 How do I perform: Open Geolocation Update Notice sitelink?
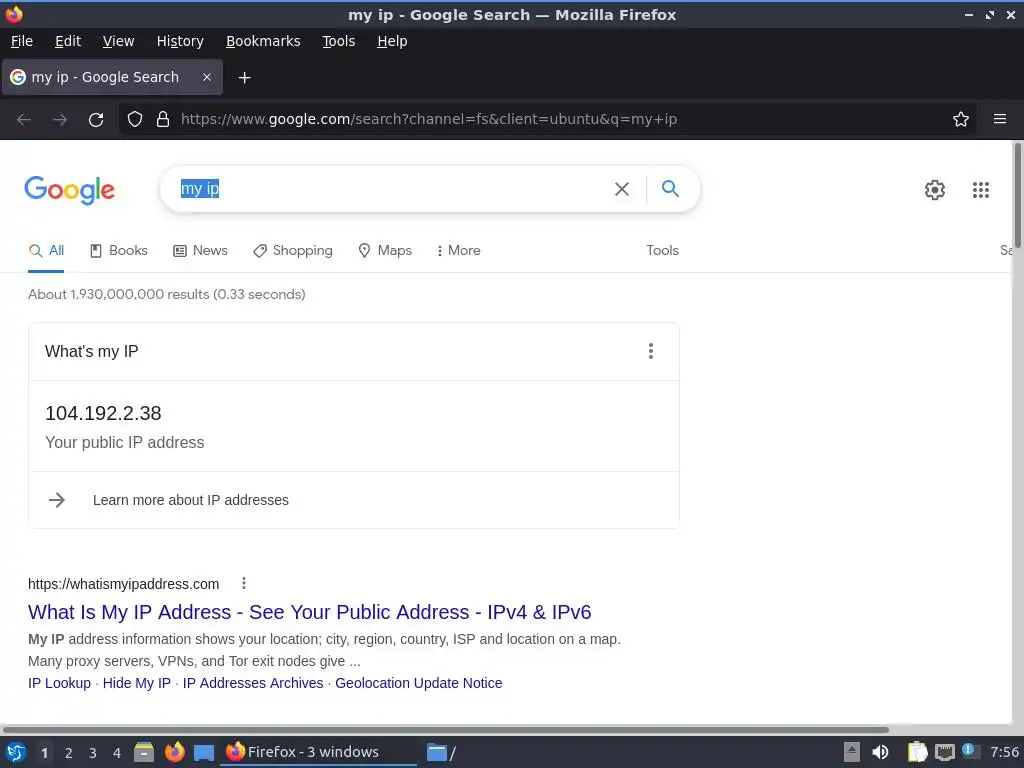419,683
